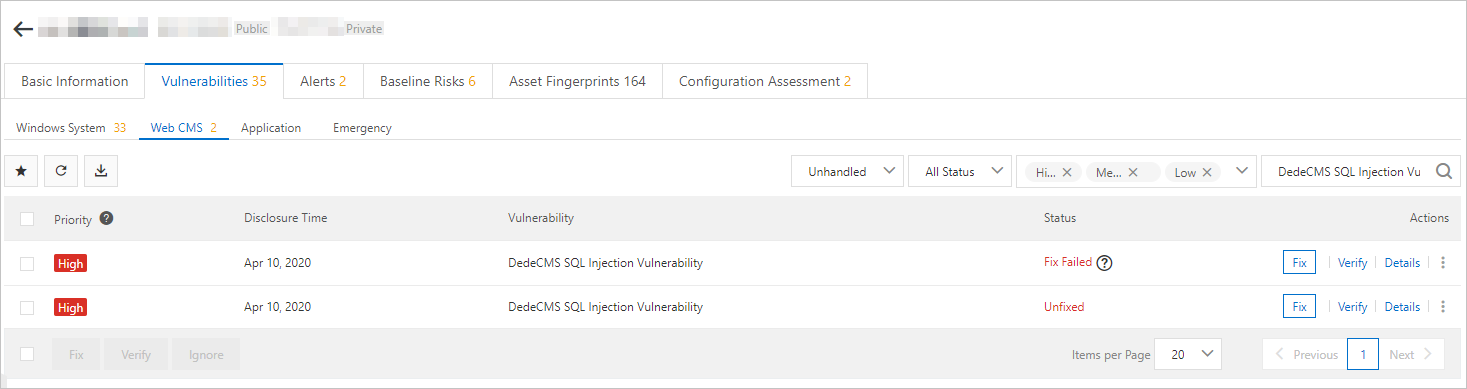This screenshot has width=1467, height=389.
Task: Check the Fix Failed vulnerability row checkbox
Action: pyautogui.click(x=27, y=263)
